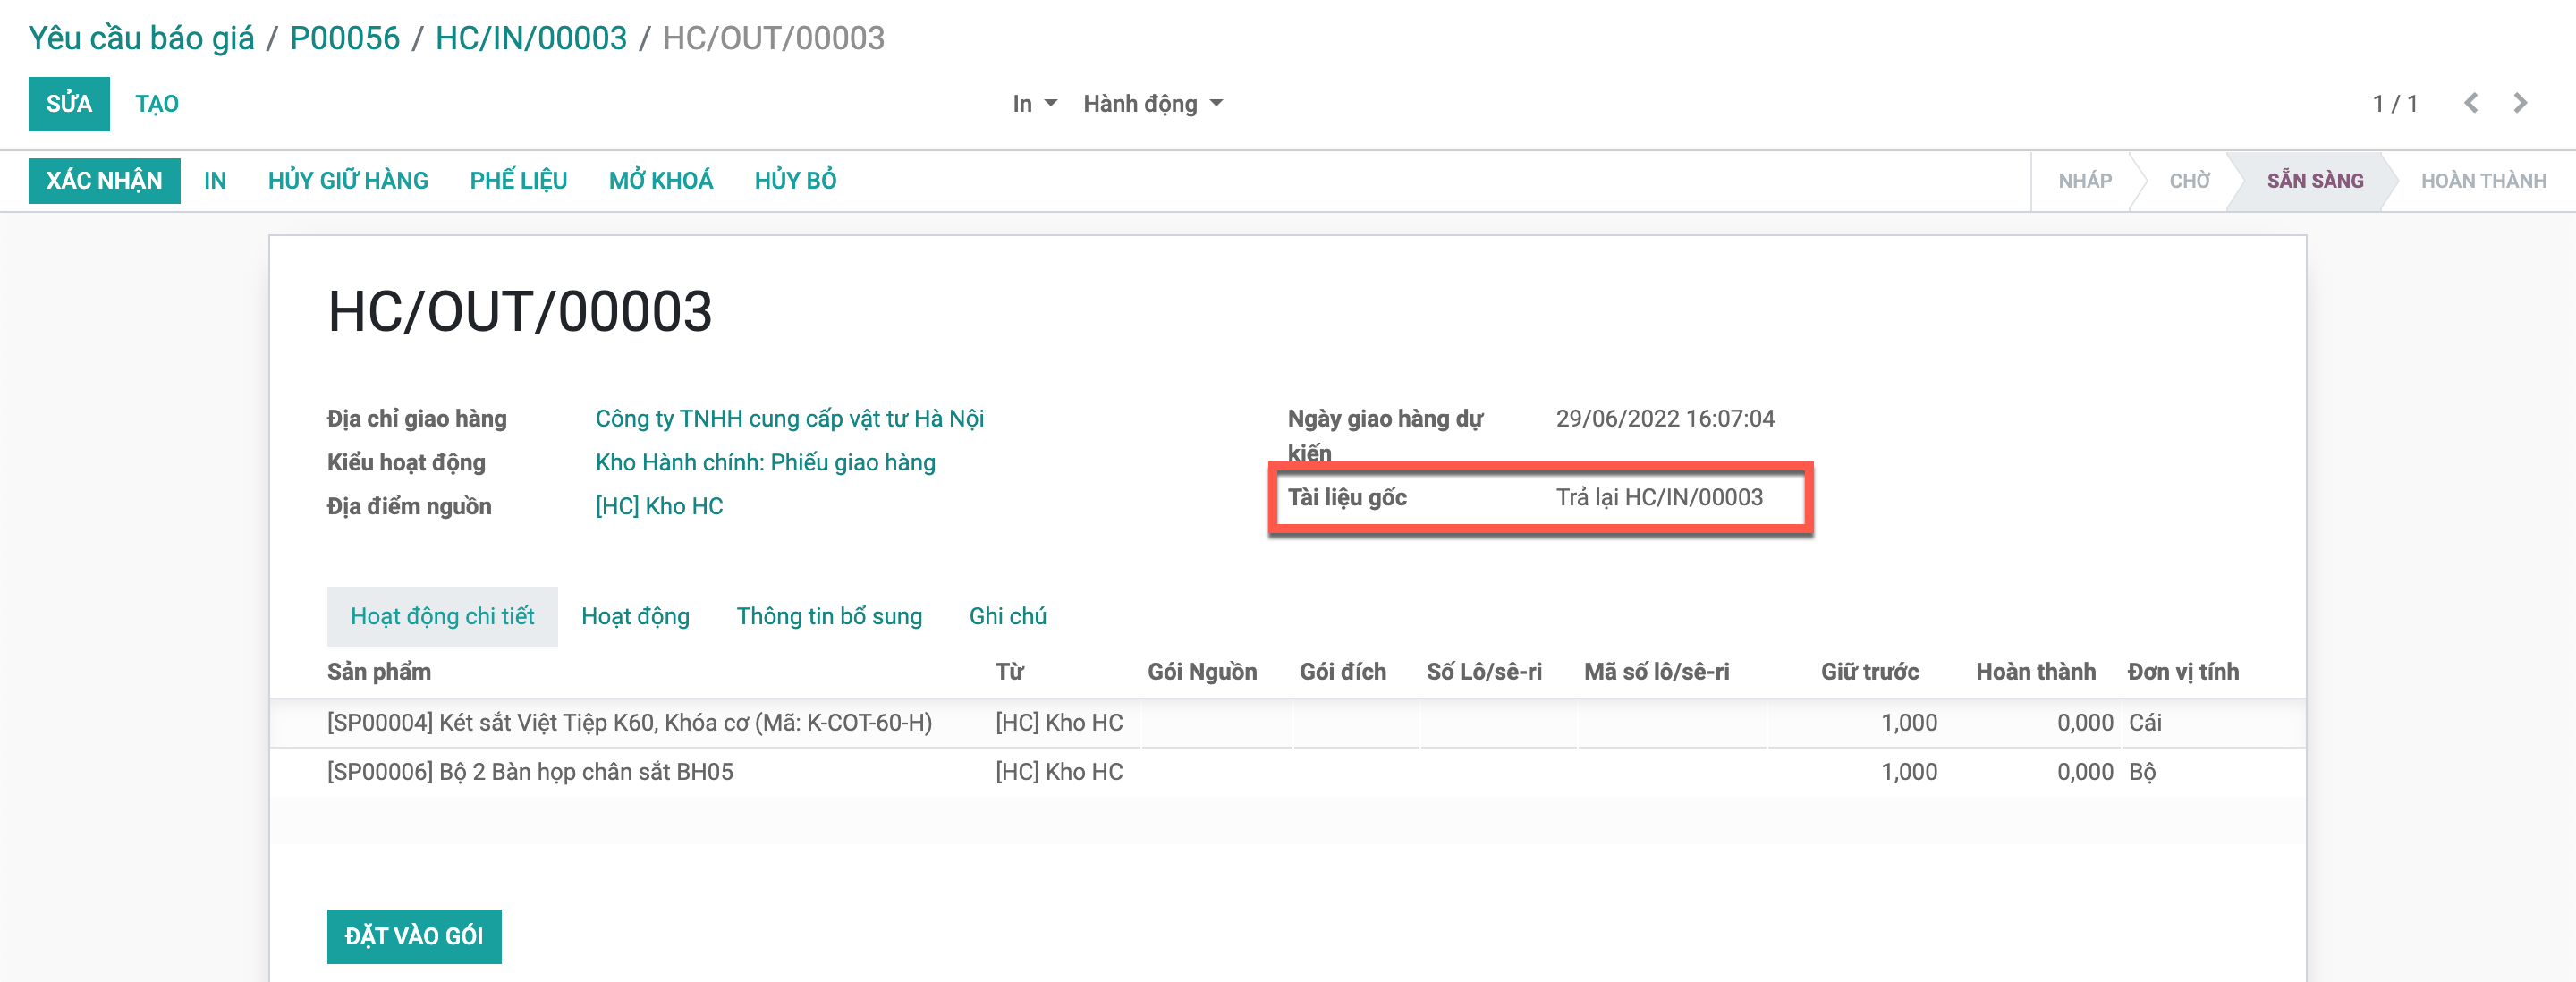Click the Két sắt Việt Tiệp product row

629,723
